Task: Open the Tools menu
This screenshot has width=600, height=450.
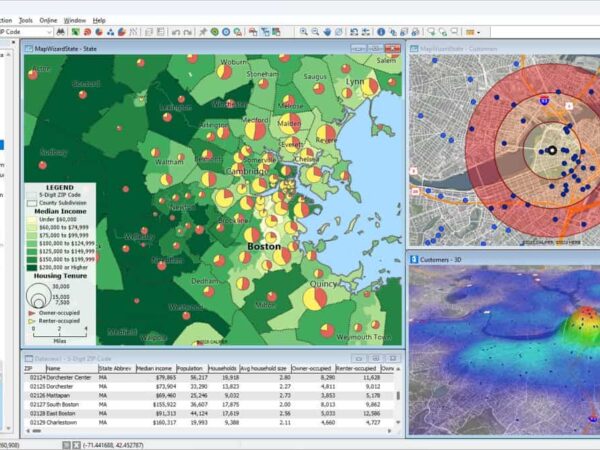Action: tap(26, 19)
